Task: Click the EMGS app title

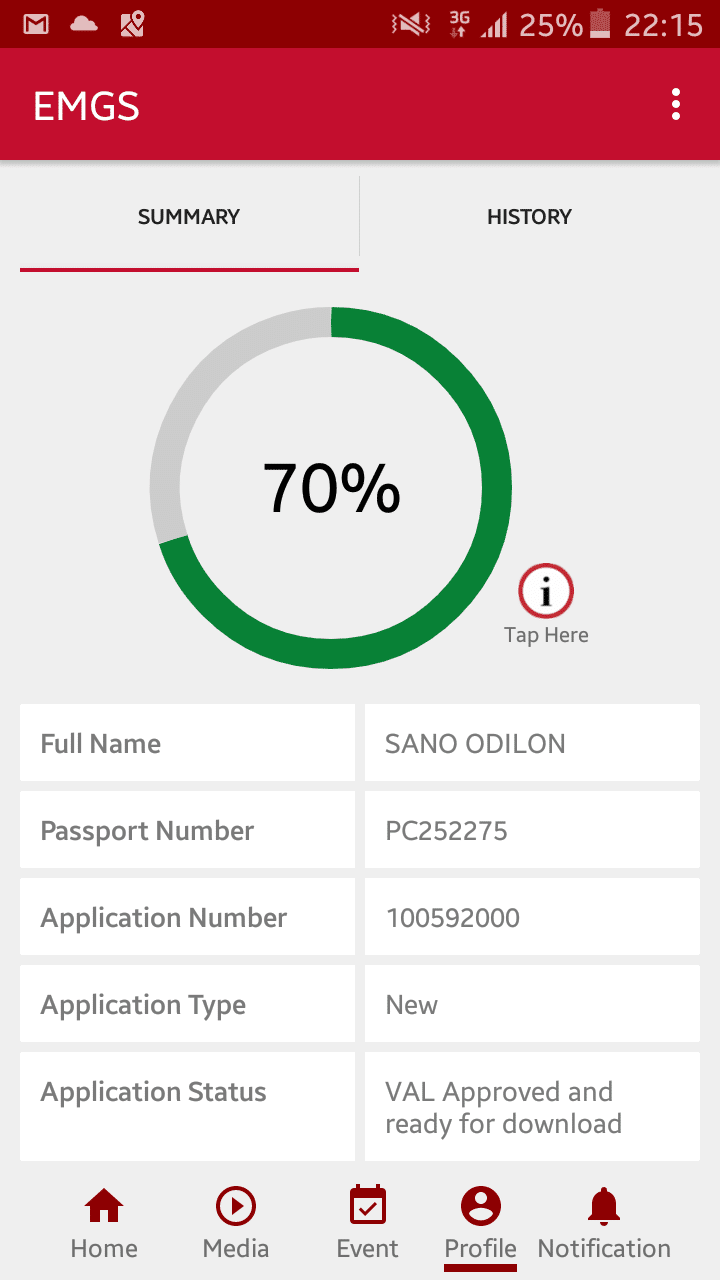Action: click(x=86, y=106)
